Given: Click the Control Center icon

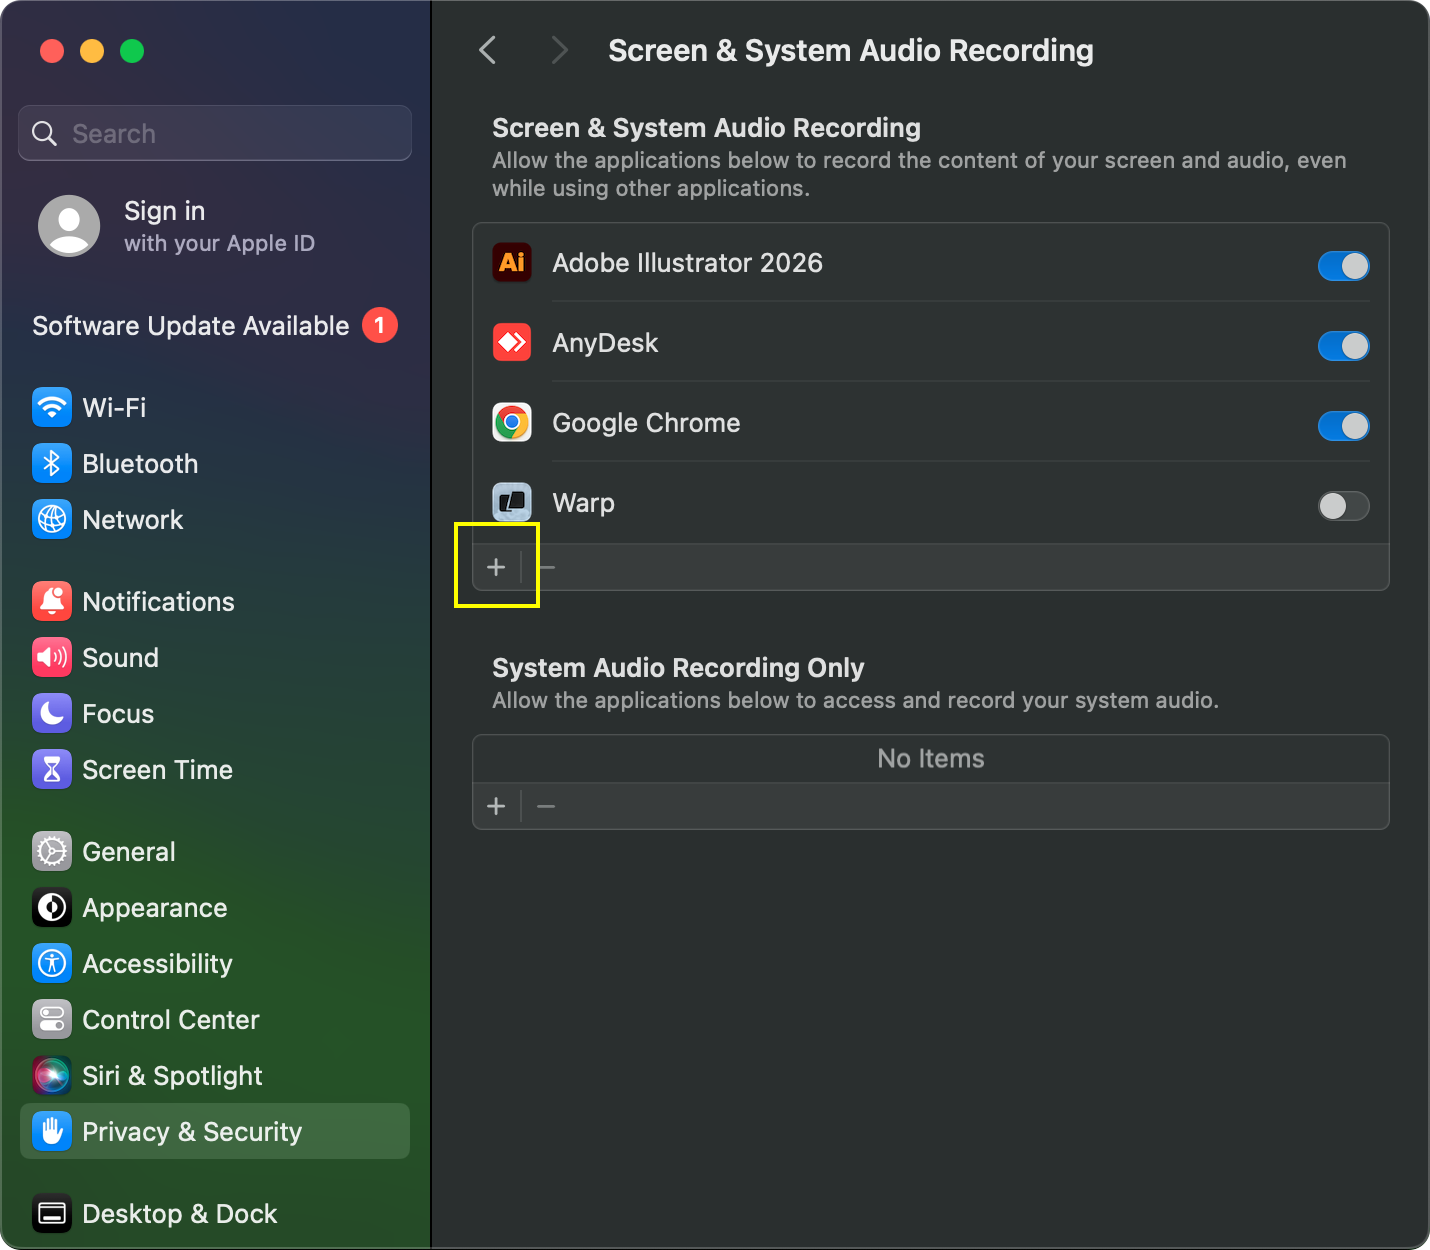Looking at the screenshot, I should coord(52,1019).
